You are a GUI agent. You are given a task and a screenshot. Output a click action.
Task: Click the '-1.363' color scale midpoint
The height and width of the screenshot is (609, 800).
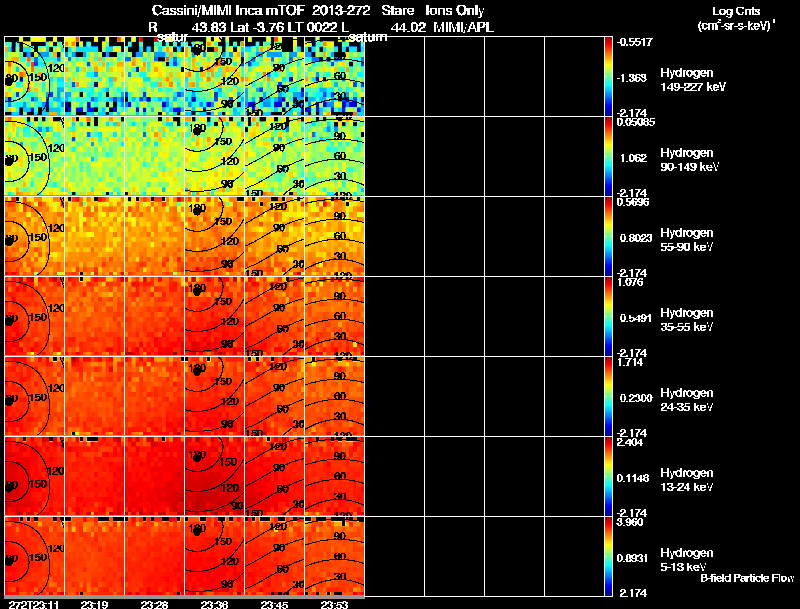(632, 78)
